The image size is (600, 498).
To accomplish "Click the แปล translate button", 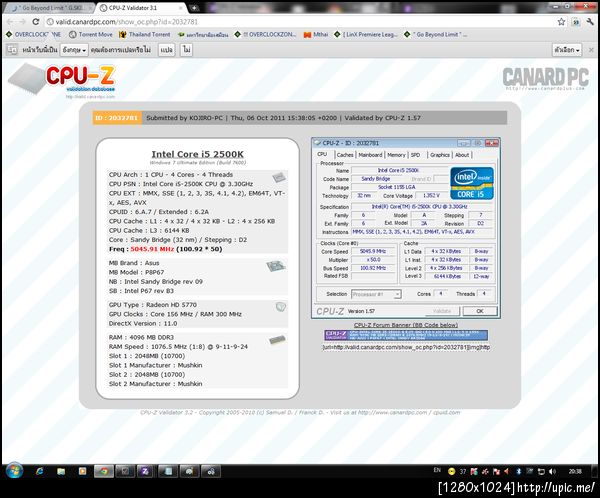I will click(x=166, y=50).
